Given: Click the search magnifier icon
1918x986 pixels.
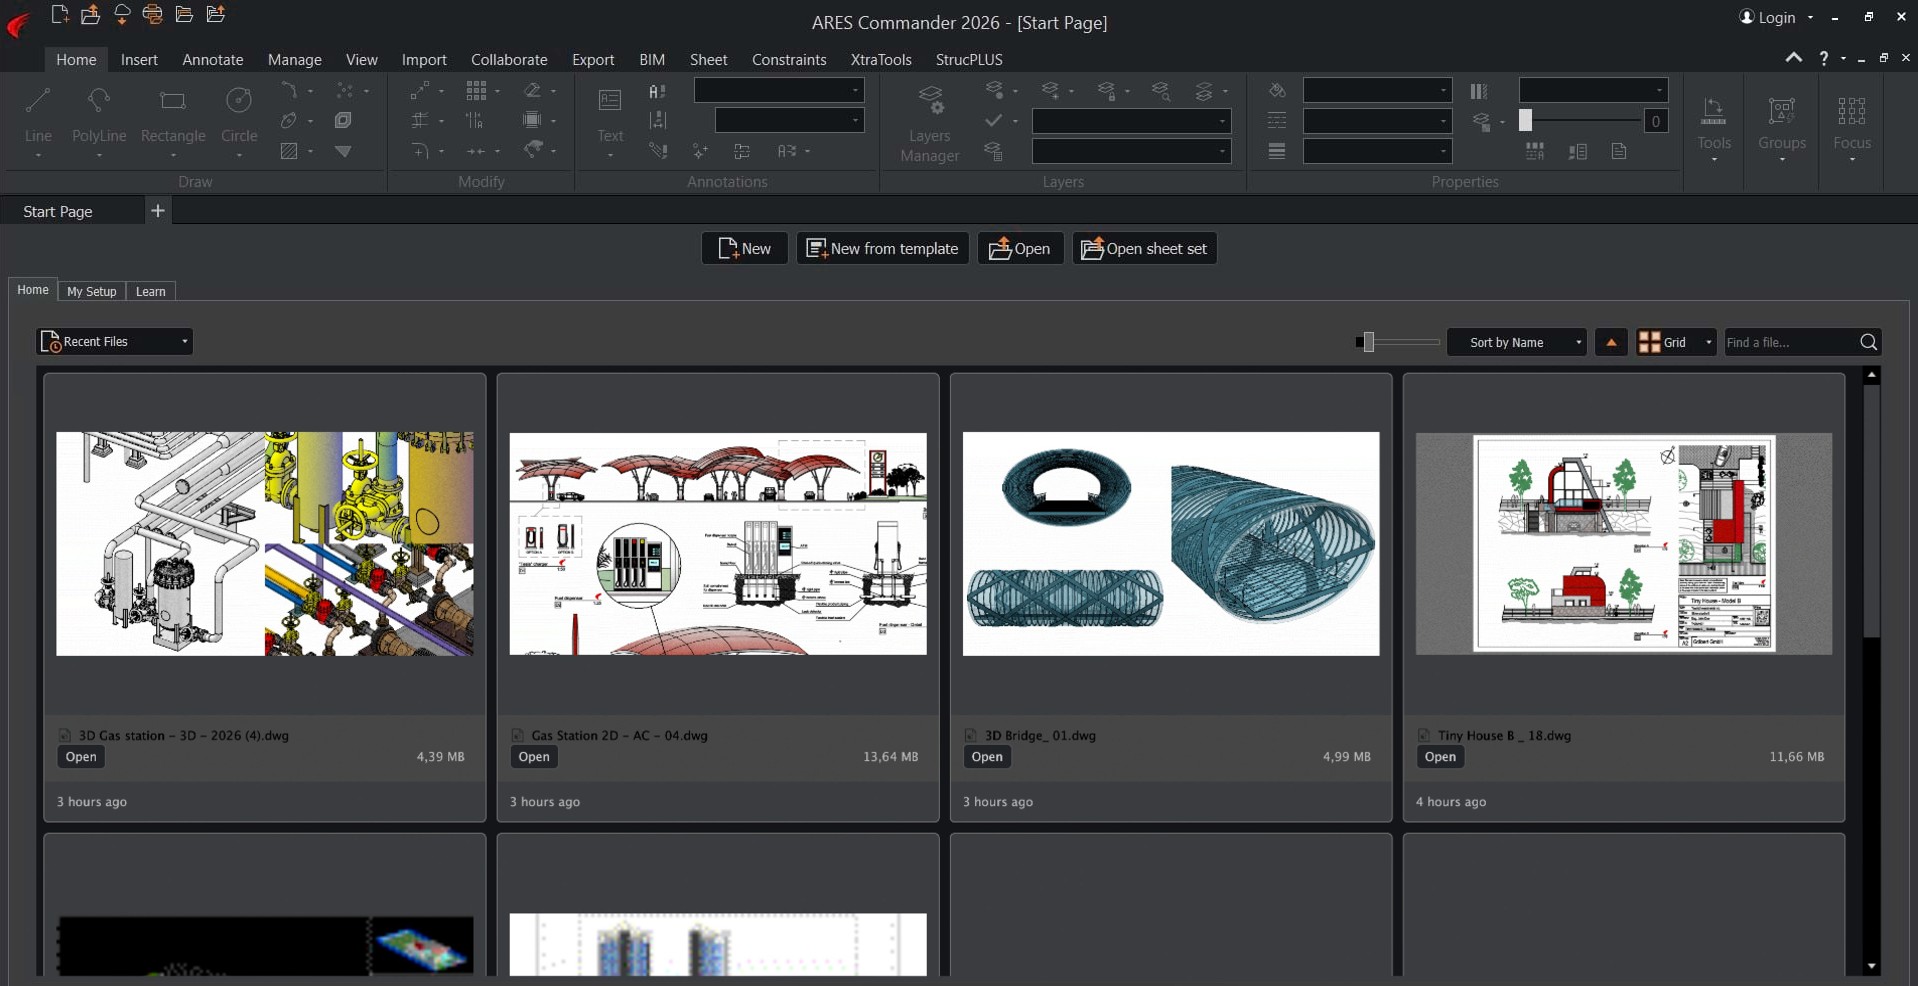Looking at the screenshot, I should 1868,342.
